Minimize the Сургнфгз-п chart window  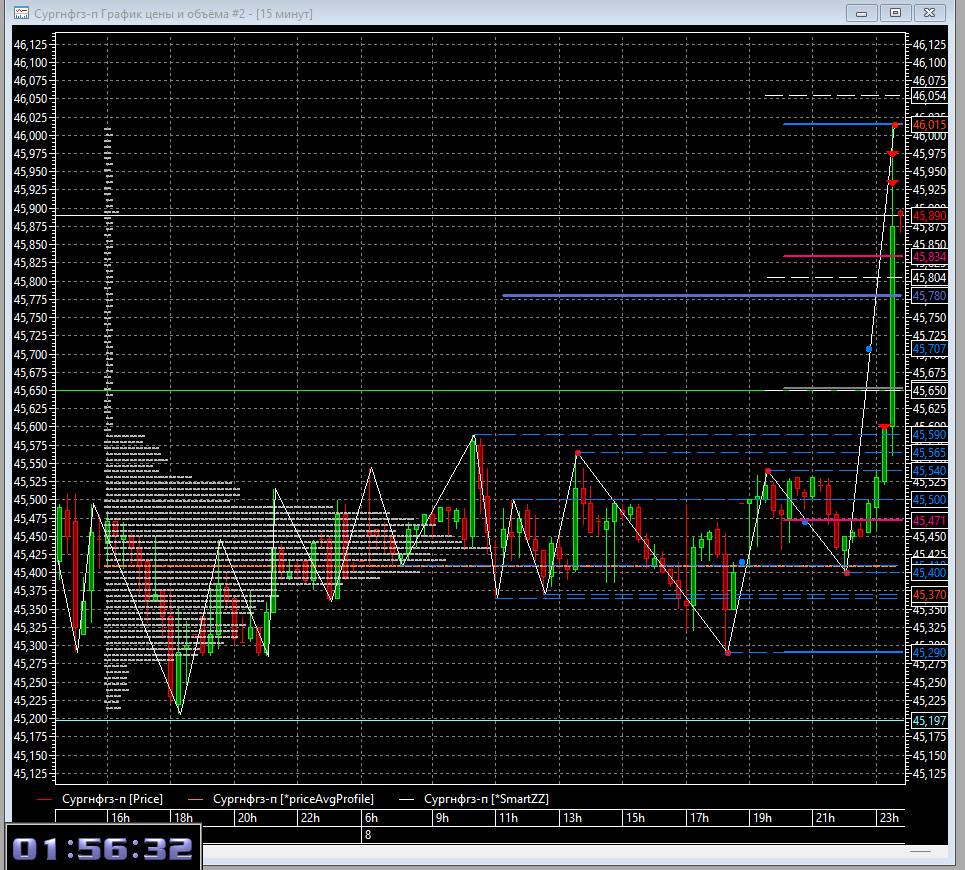[862, 13]
